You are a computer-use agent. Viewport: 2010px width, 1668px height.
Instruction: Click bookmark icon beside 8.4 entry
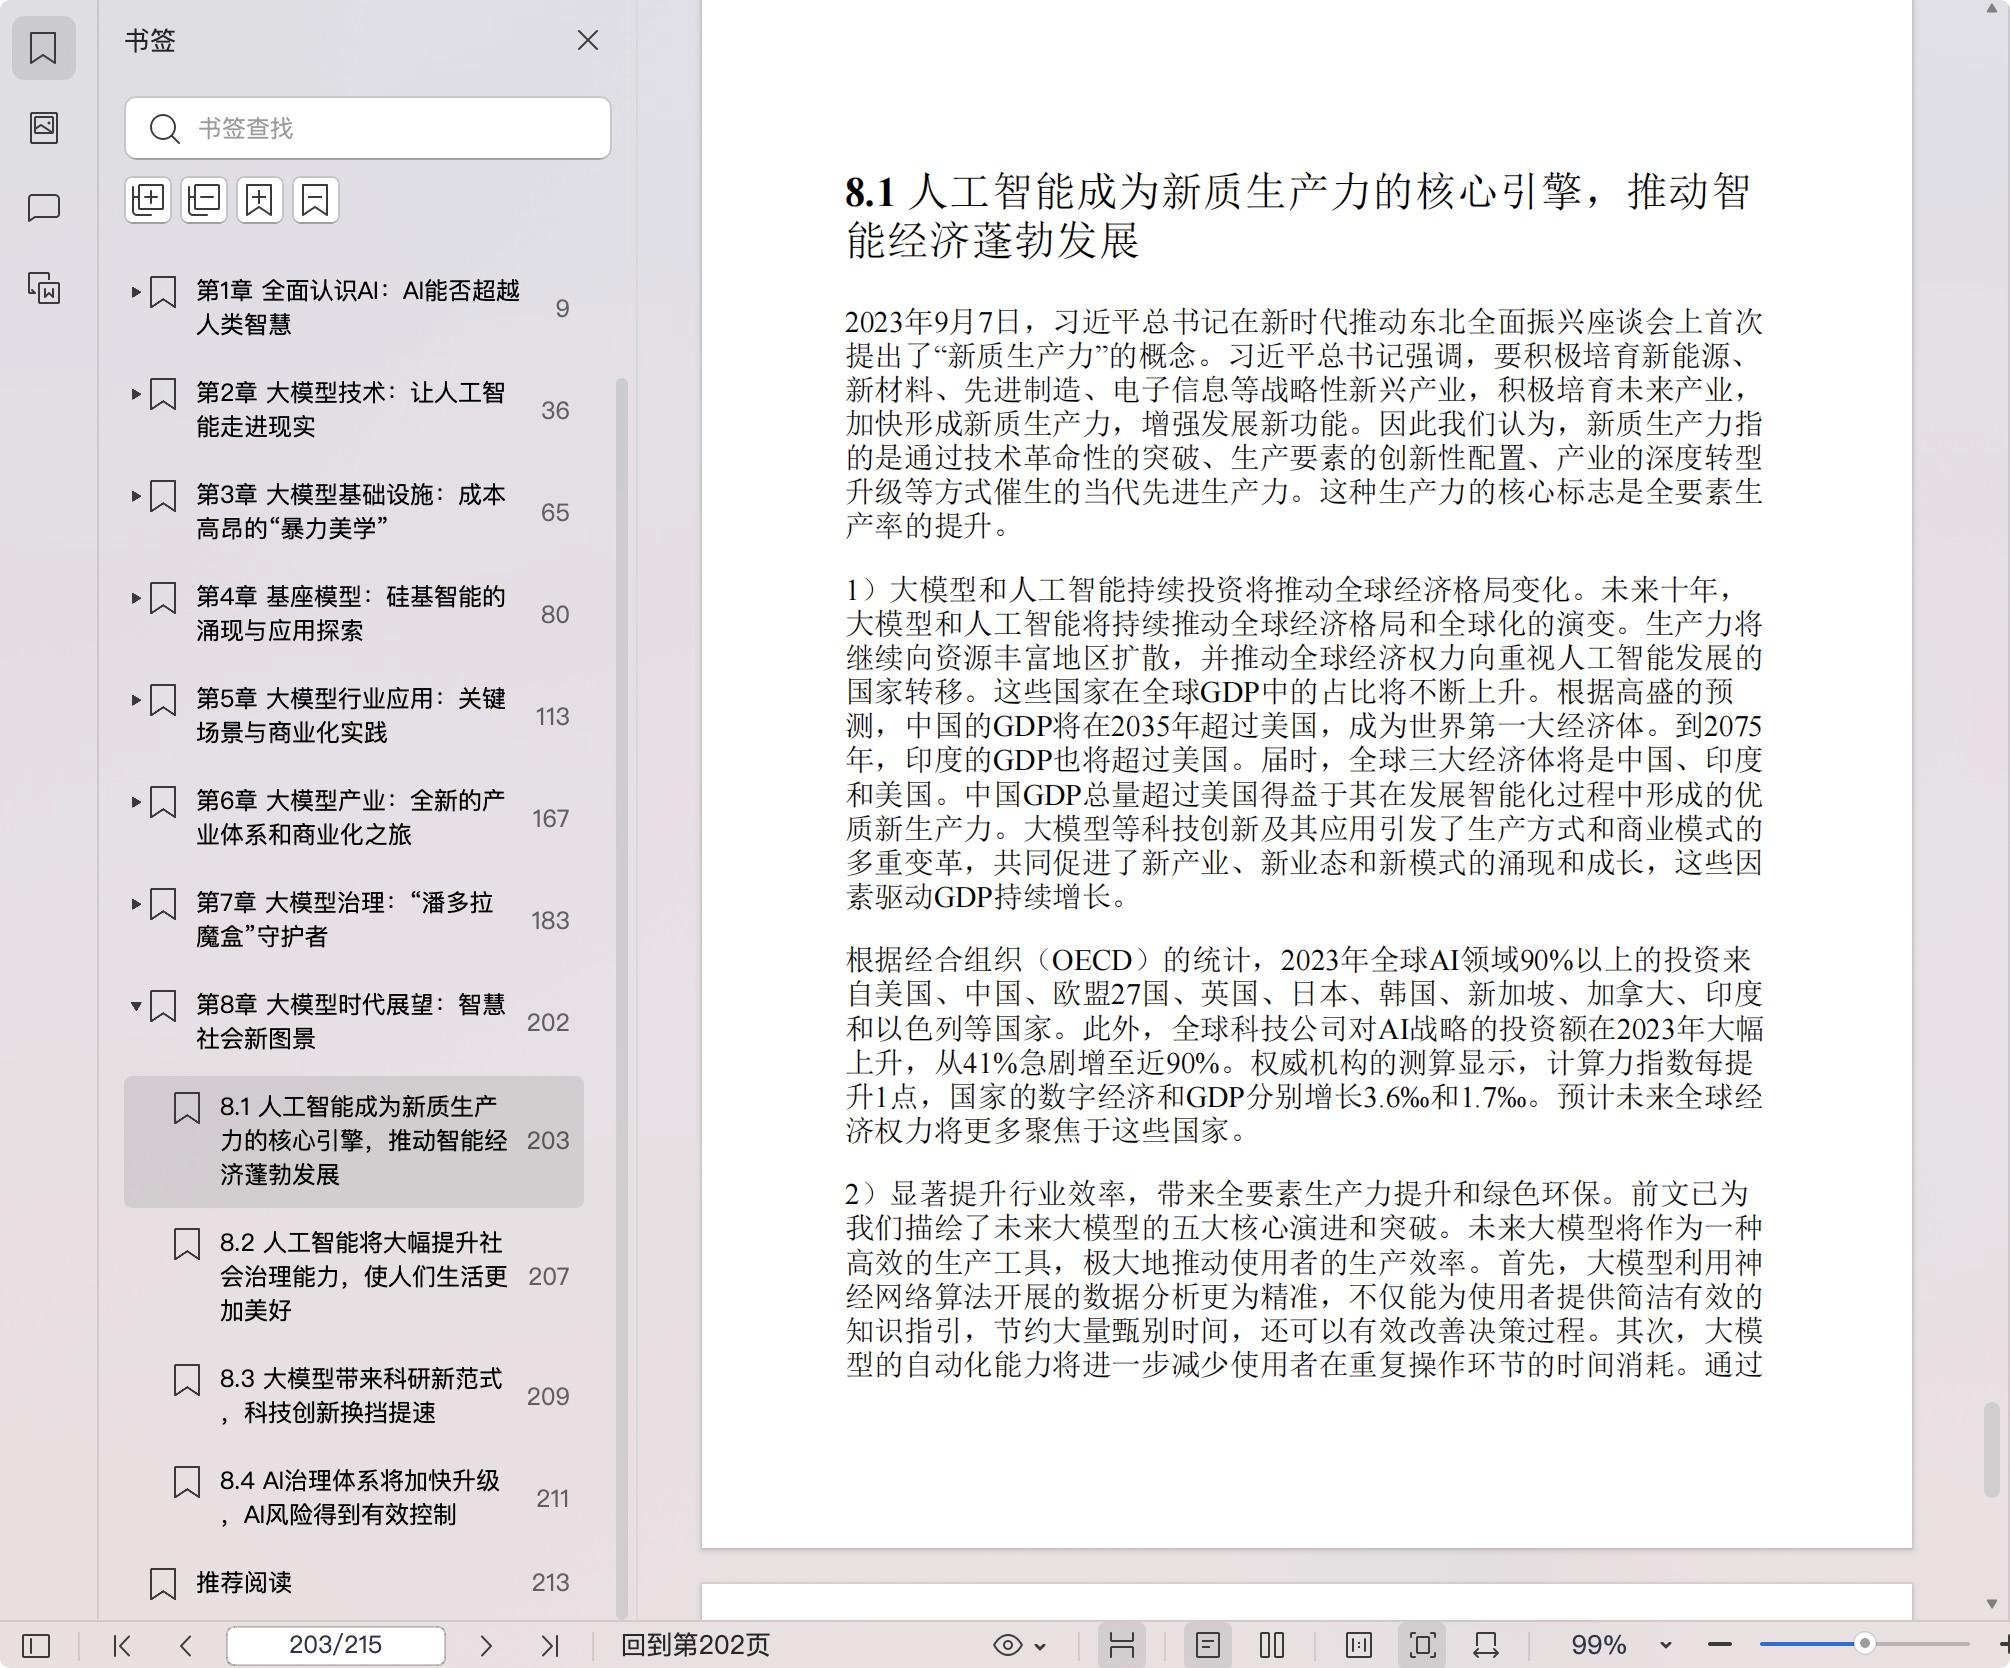(x=187, y=1482)
